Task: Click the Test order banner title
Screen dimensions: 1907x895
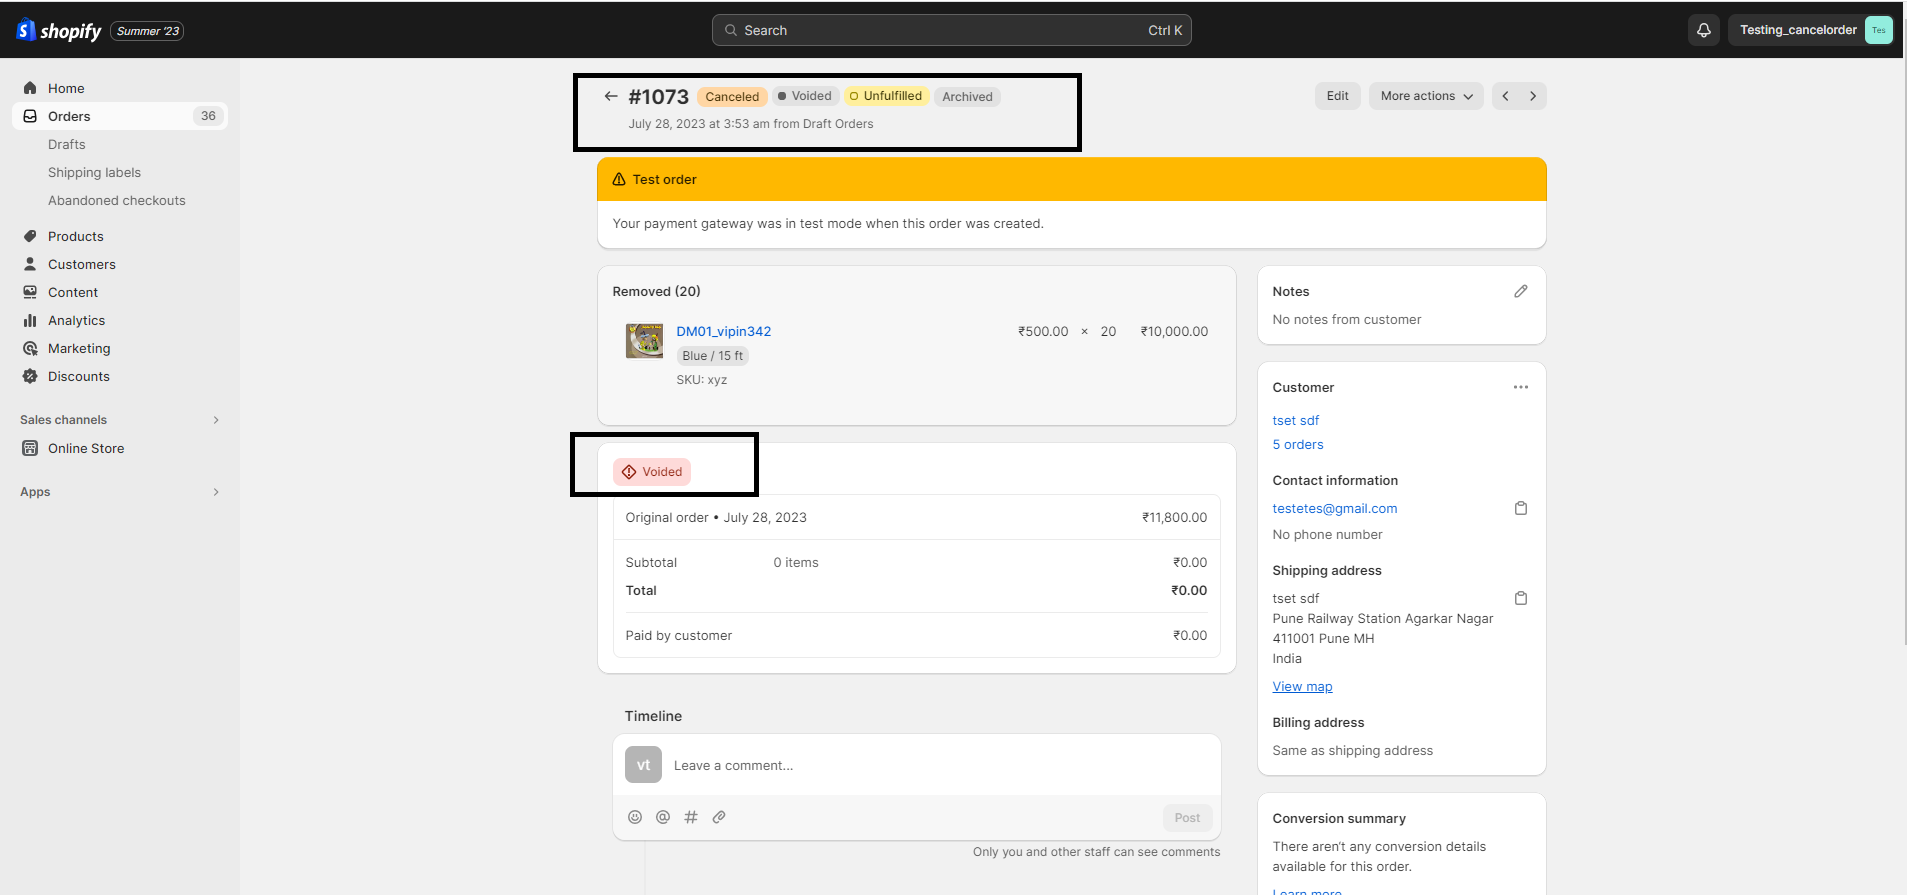Action: [664, 179]
